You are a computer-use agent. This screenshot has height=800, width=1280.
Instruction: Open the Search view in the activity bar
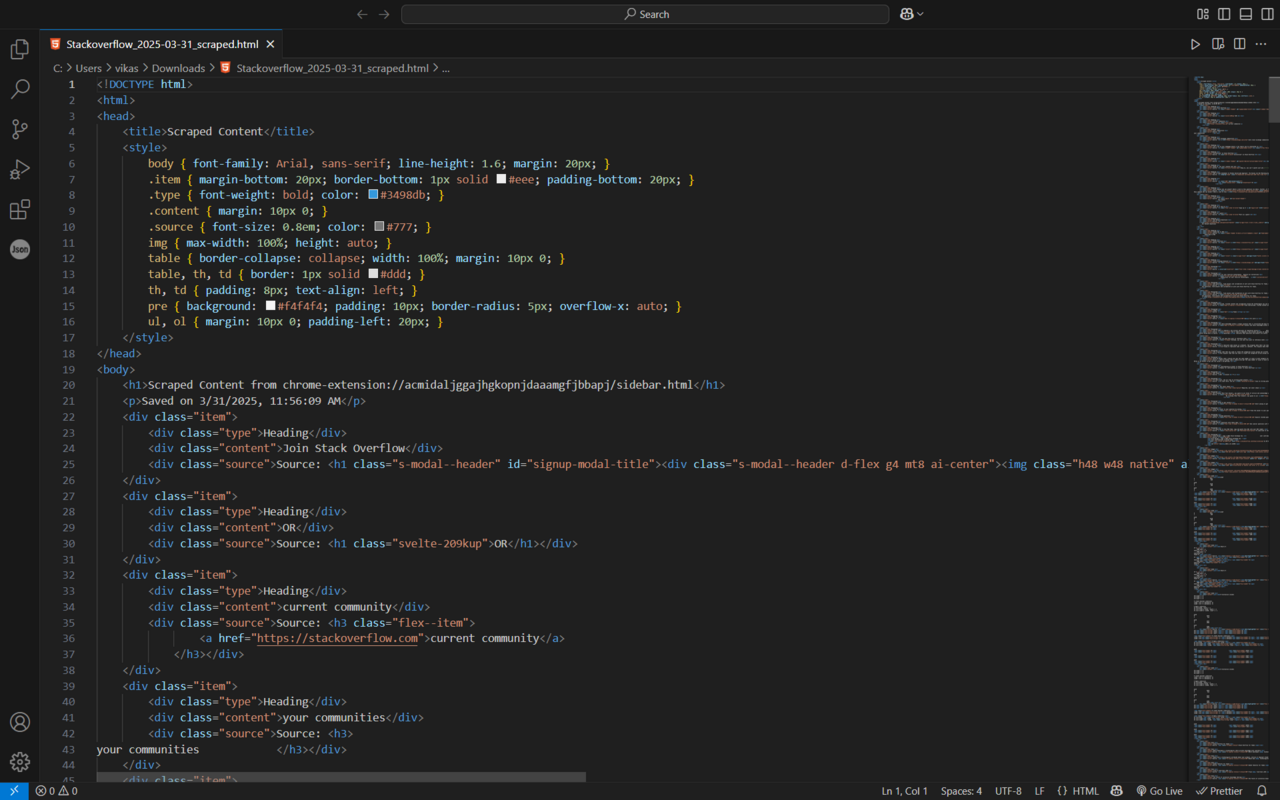tap(19, 89)
